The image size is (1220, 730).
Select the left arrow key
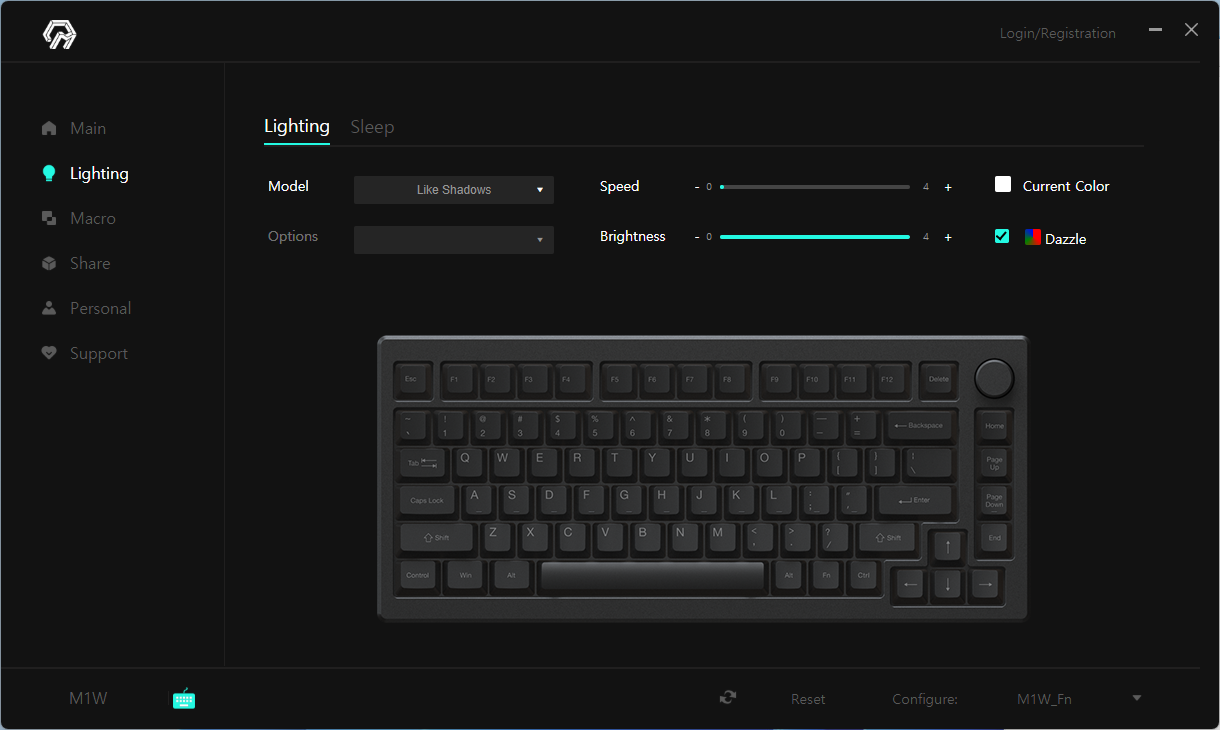910,584
